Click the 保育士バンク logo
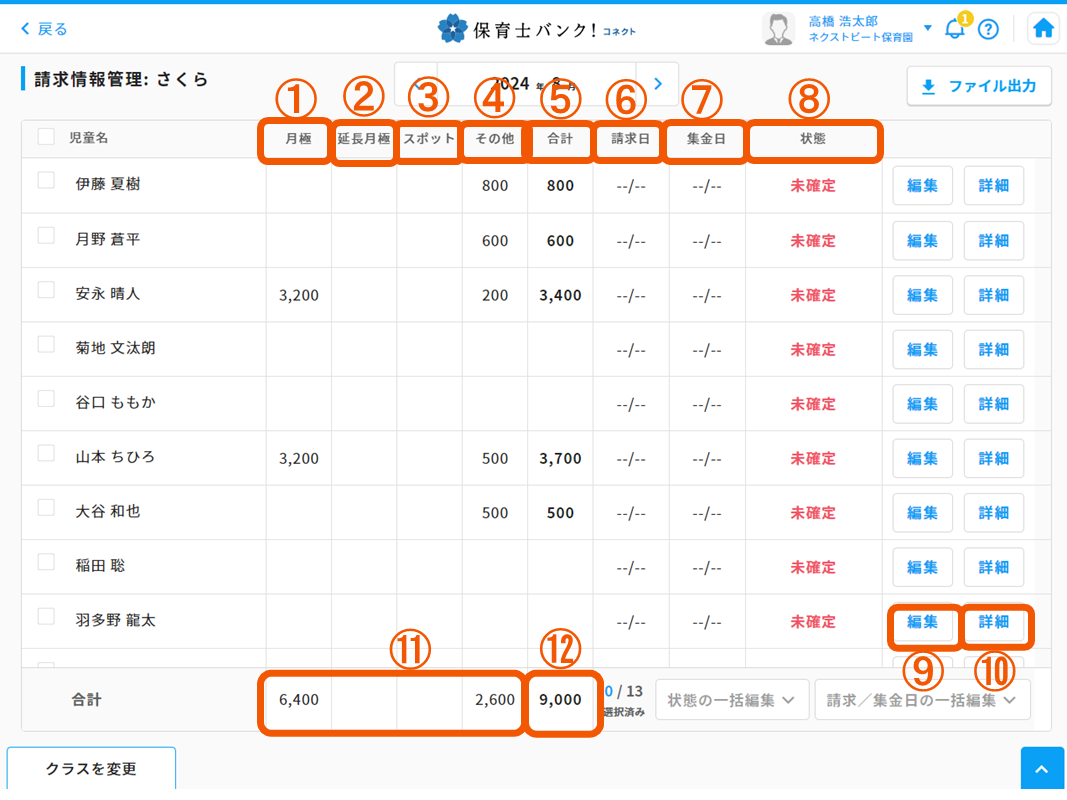 [536, 29]
